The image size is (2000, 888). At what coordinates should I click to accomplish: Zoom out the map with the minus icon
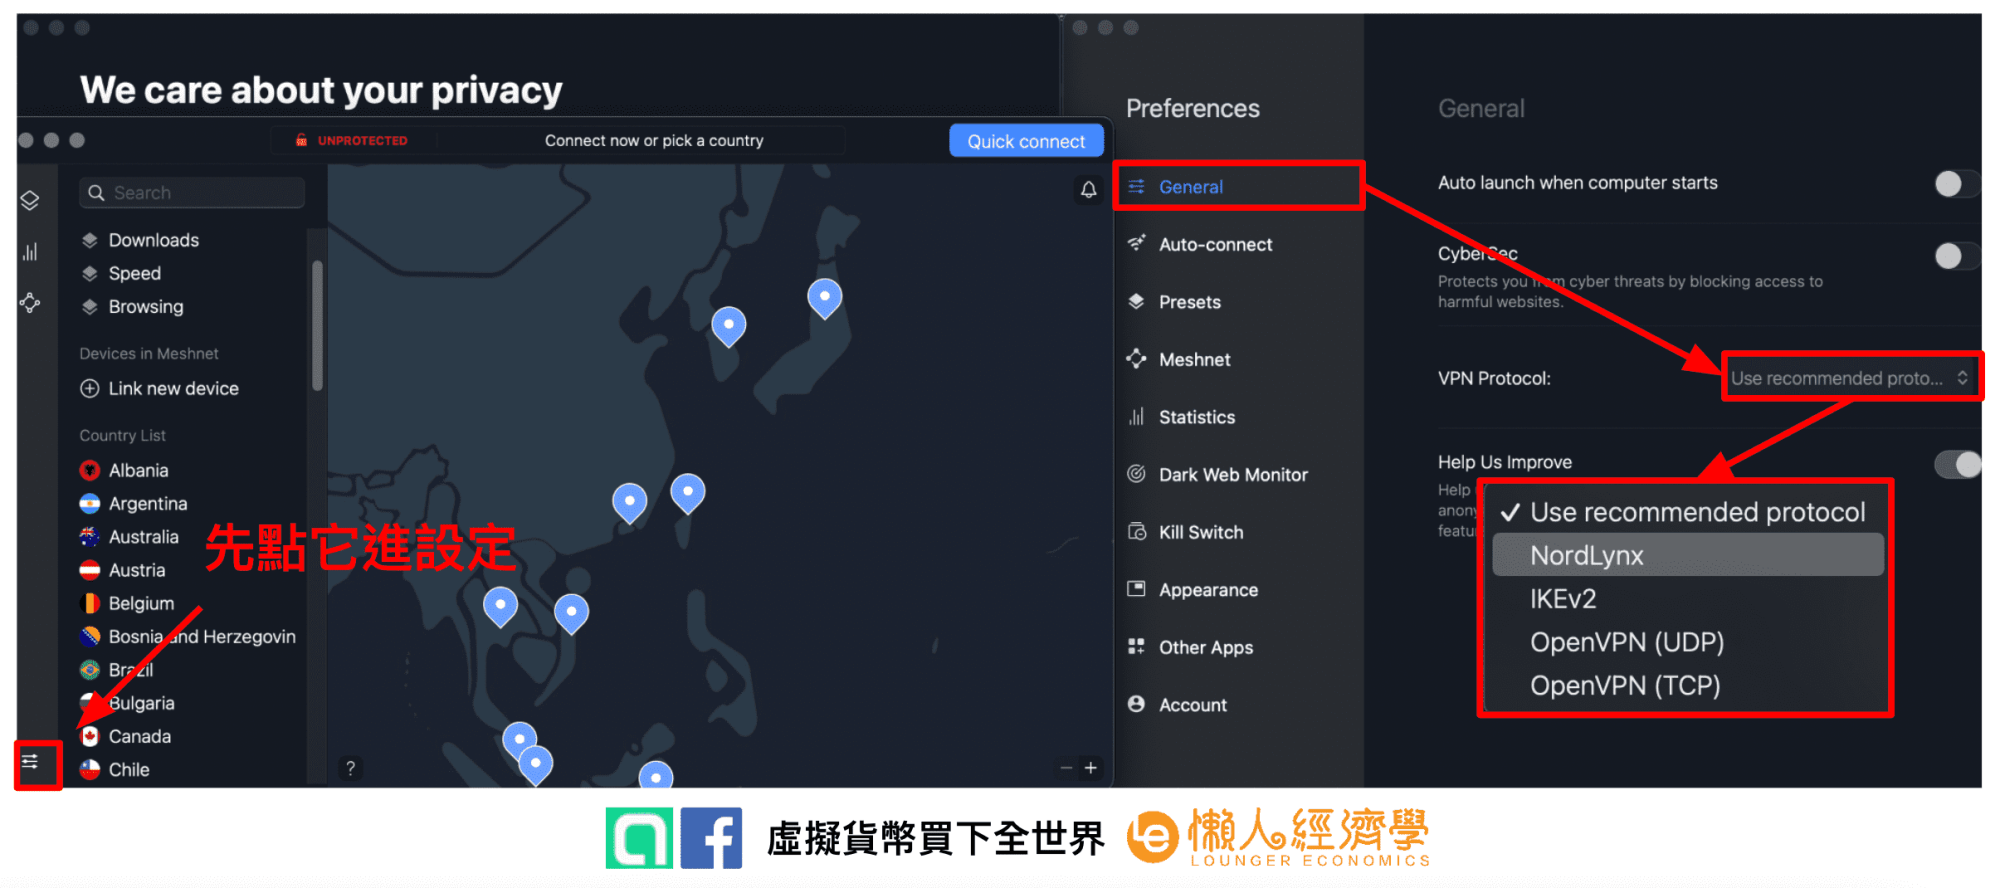tap(1066, 768)
